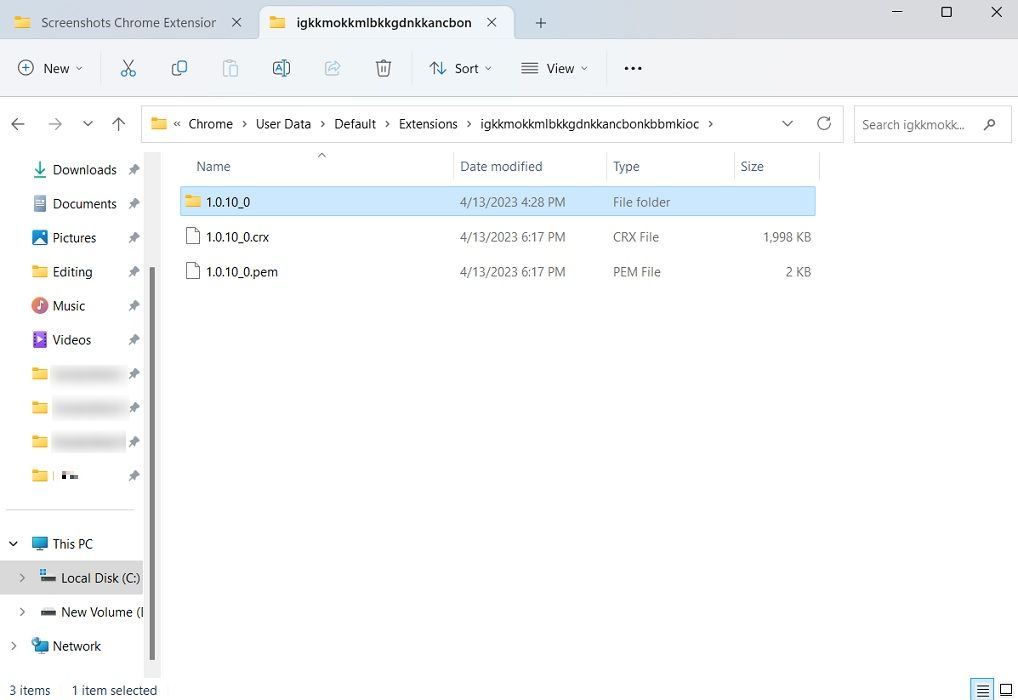Click the search igkkmokk box
1018x700 pixels.
[x=920, y=124]
